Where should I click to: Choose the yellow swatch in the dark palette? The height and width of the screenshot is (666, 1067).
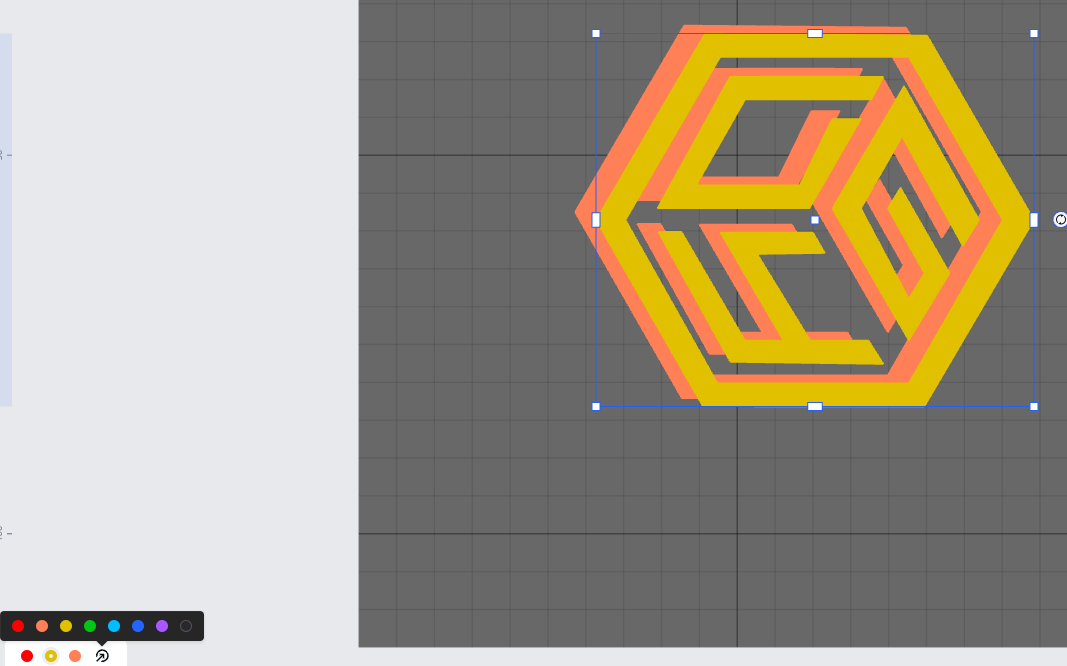coord(66,626)
